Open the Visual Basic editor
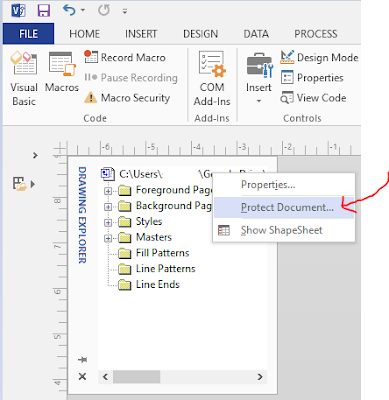This screenshot has height=400, width=389. click(x=24, y=79)
